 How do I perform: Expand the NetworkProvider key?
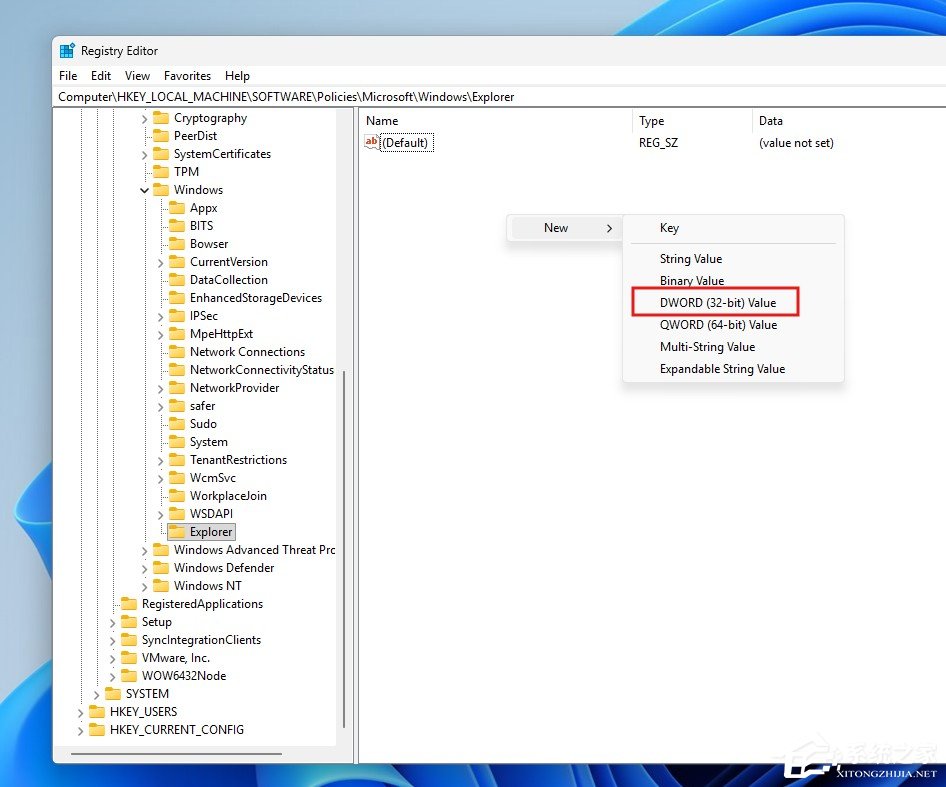click(160, 389)
